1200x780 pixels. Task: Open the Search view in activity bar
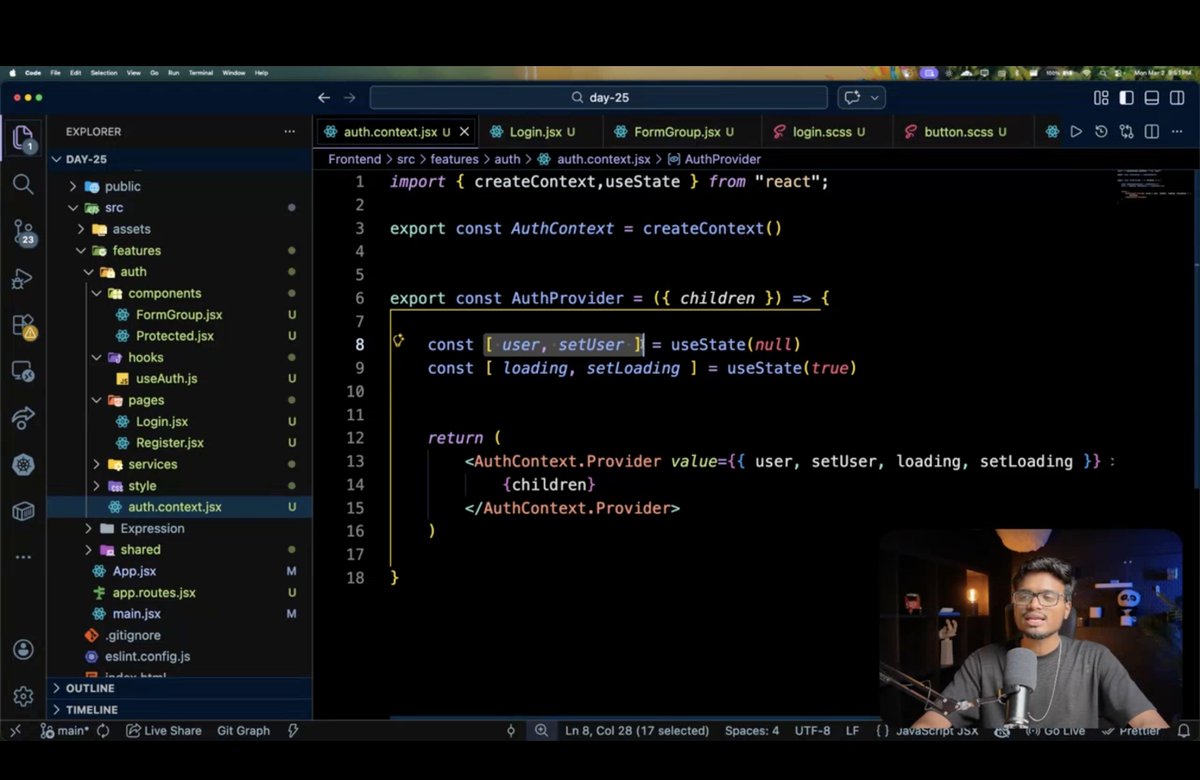click(23, 185)
